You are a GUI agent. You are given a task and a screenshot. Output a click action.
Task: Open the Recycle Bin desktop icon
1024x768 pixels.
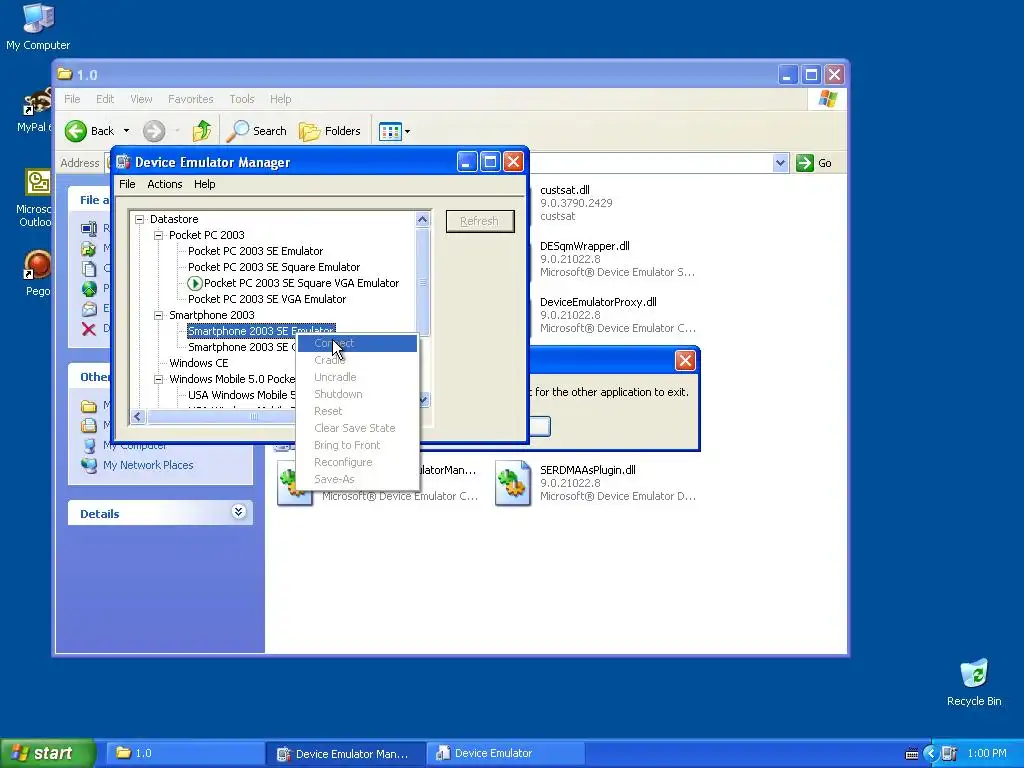point(974,682)
